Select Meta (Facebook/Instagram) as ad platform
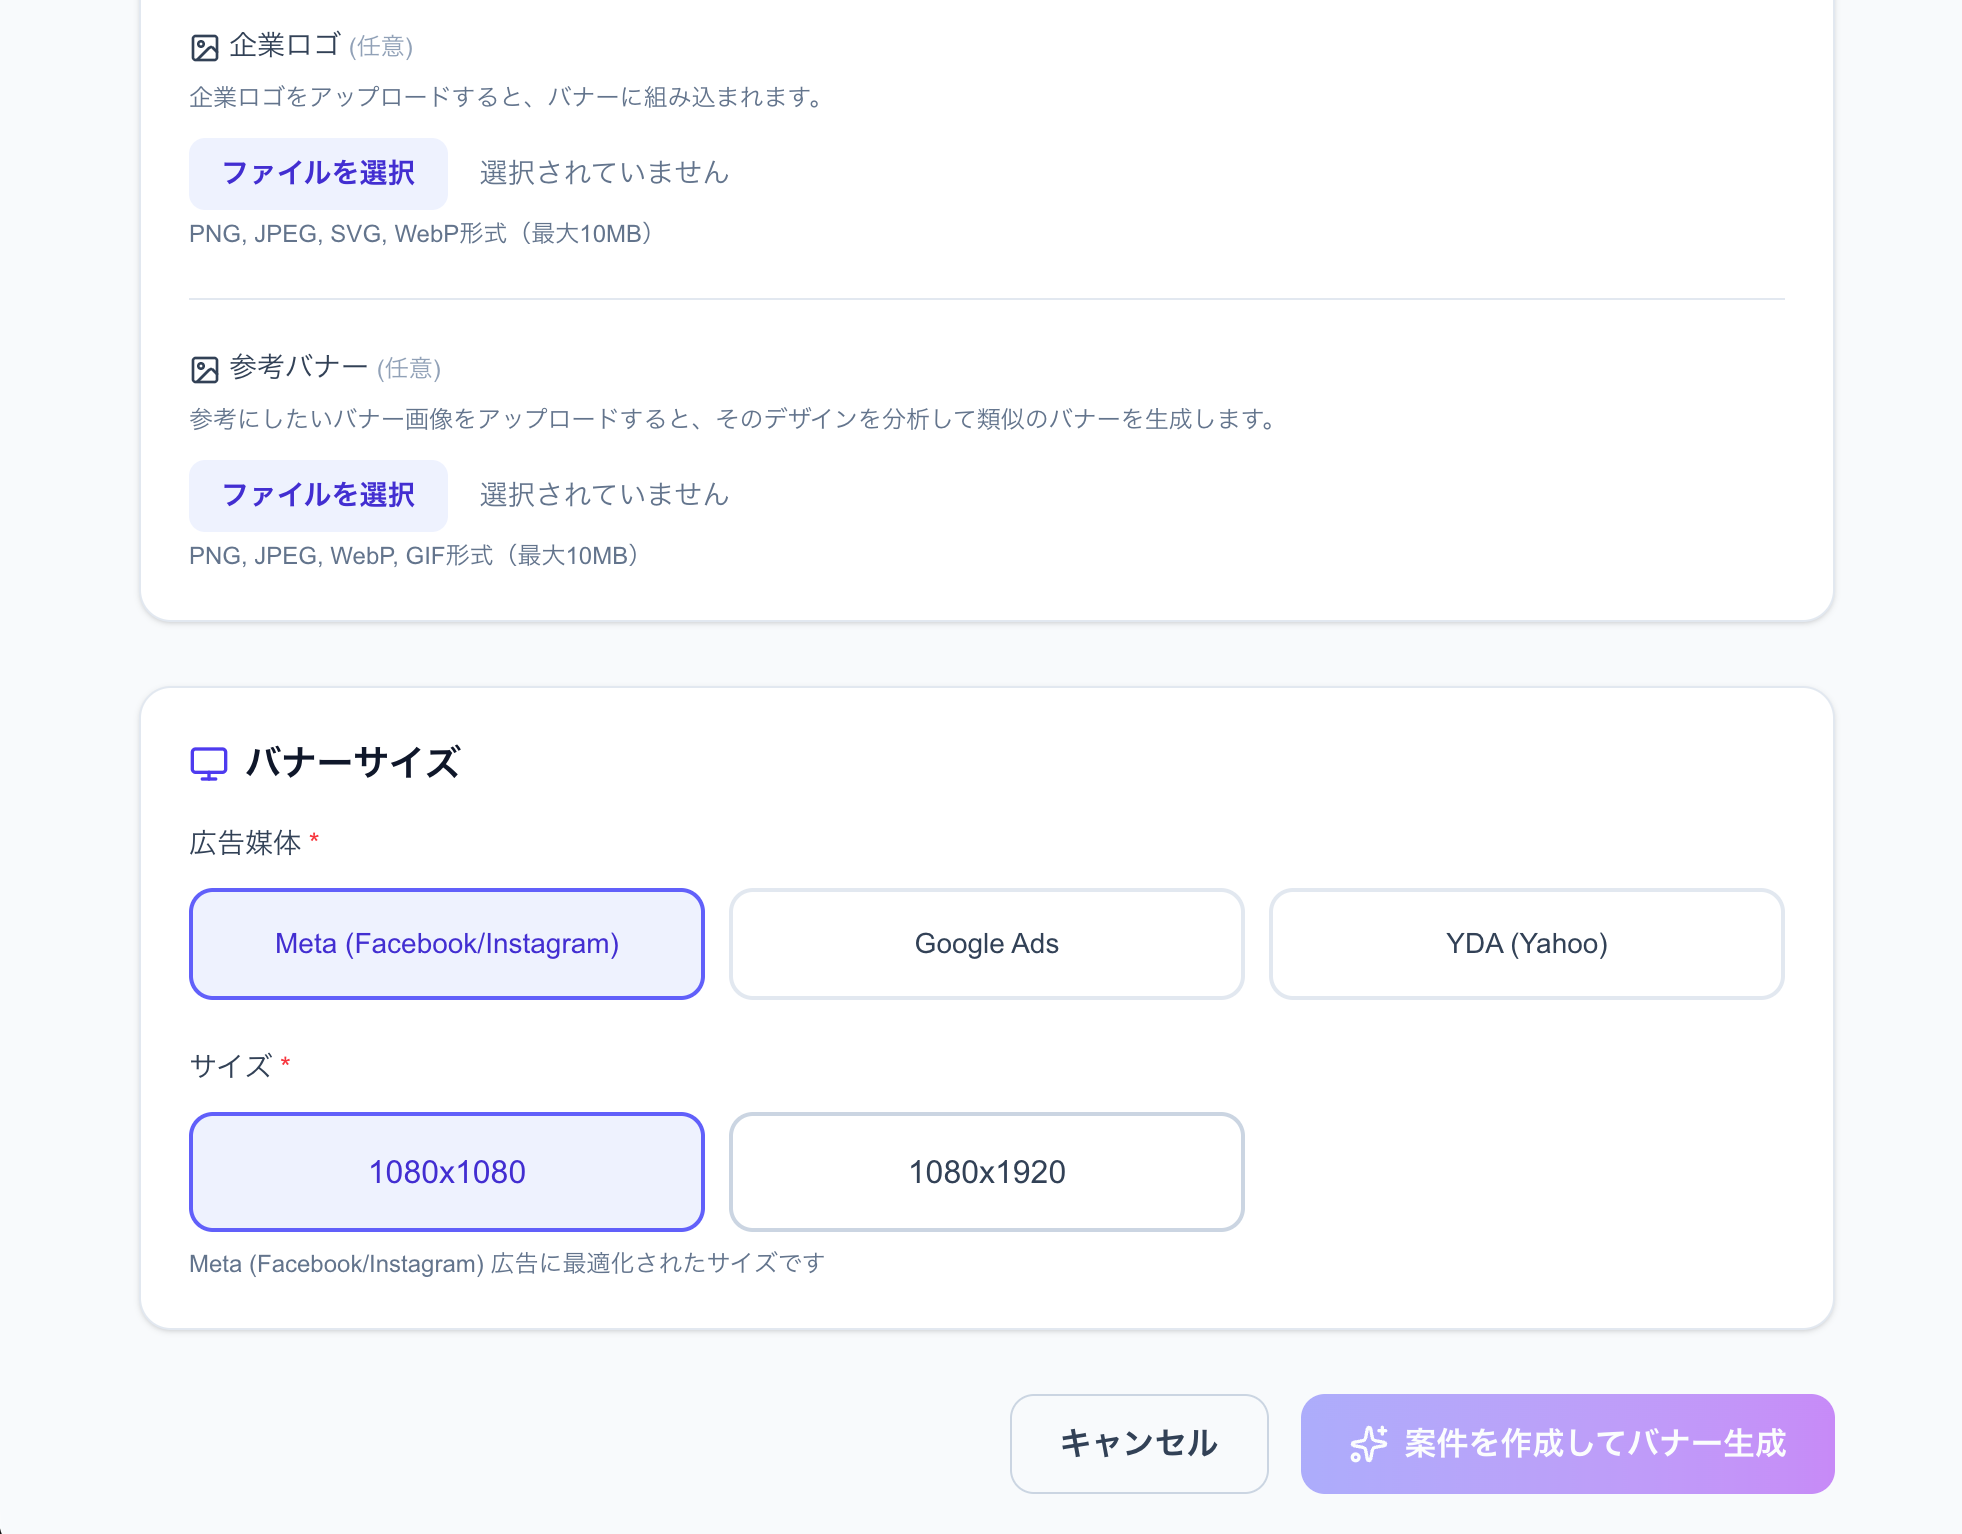The image size is (1962, 1534). [x=446, y=943]
